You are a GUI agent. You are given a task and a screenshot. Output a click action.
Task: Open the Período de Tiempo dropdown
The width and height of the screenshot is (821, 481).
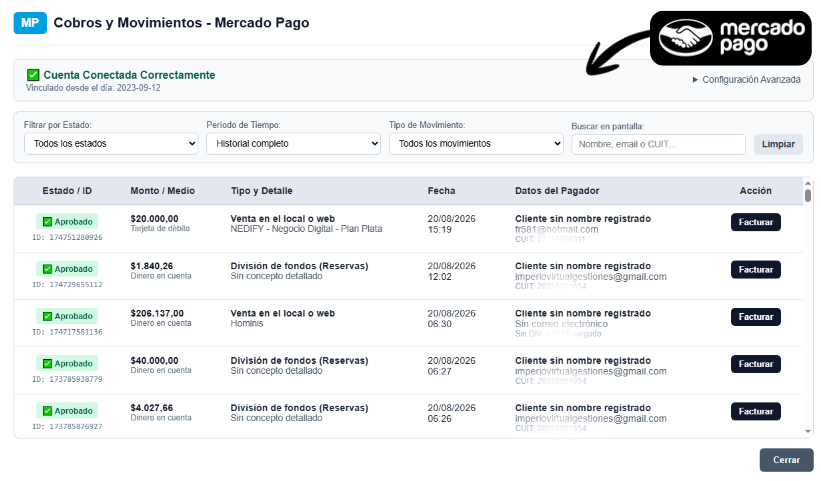(293, 143)
